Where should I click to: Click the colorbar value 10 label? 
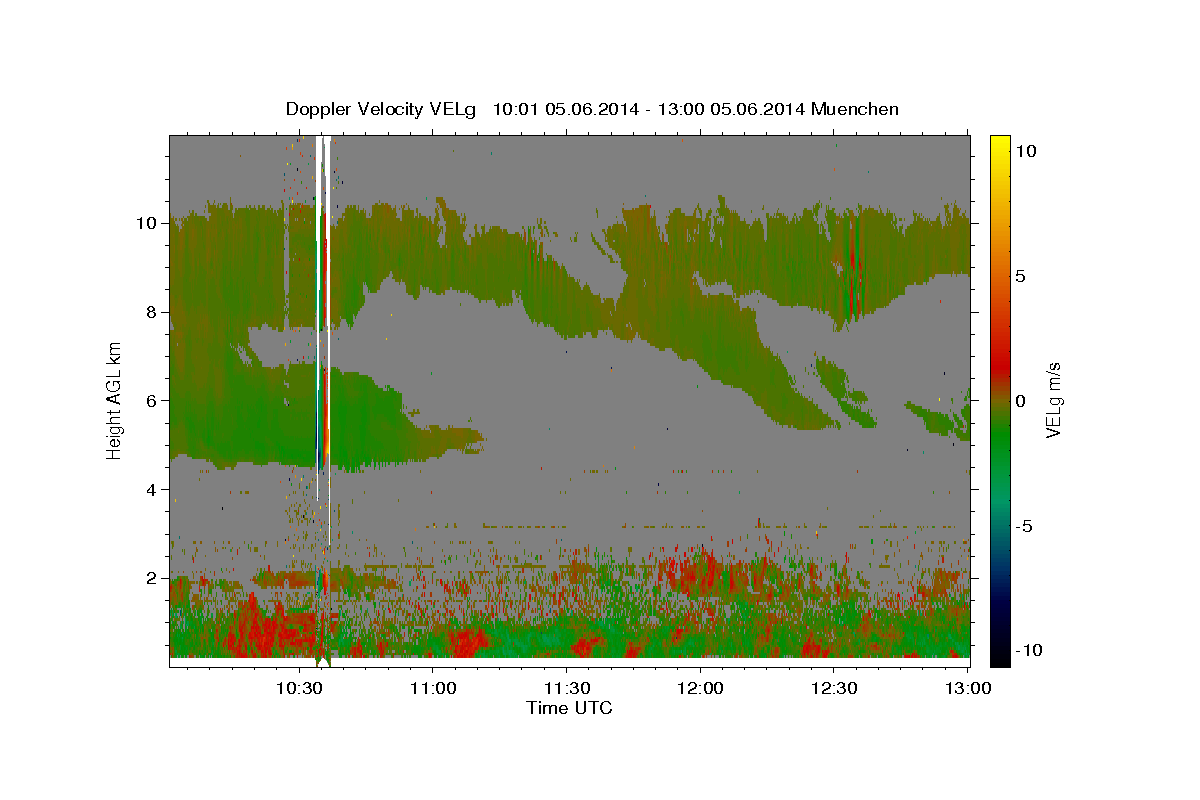point(1025,151)
